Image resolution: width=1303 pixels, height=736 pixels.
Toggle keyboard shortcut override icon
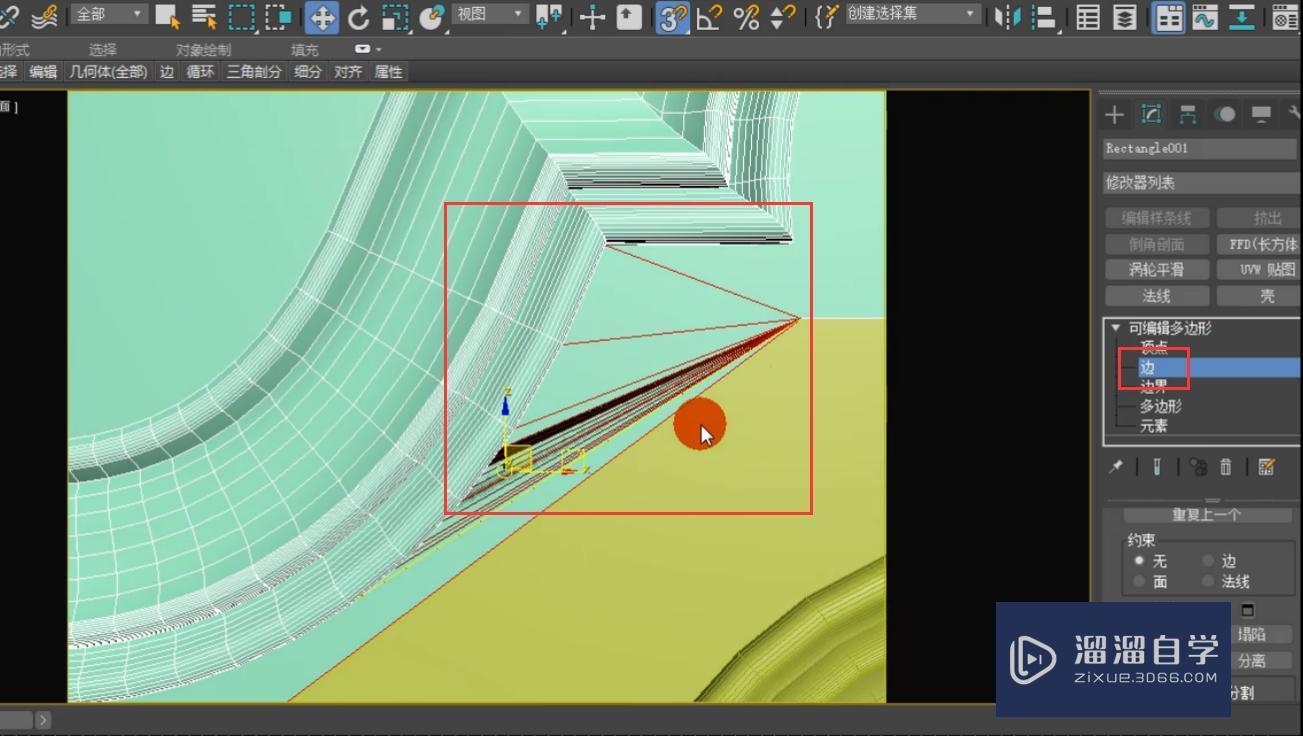pyautogui.click(x=629, y=16)
